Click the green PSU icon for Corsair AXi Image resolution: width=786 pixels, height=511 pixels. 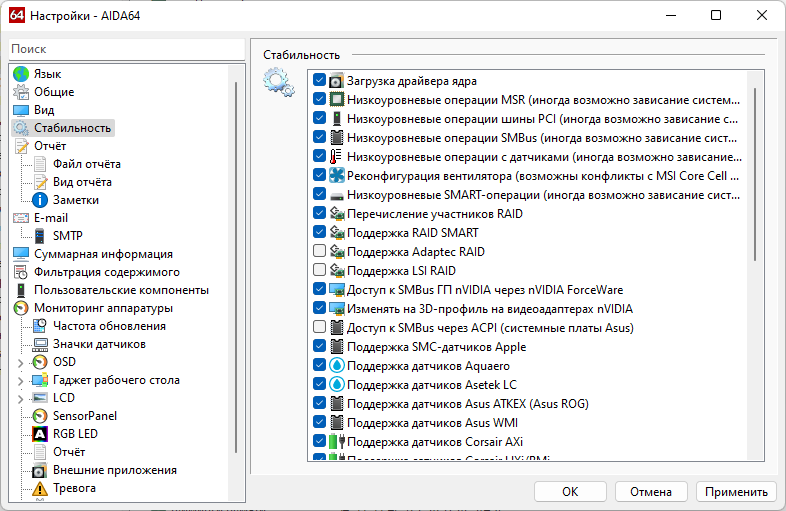[x=337, y=442]
